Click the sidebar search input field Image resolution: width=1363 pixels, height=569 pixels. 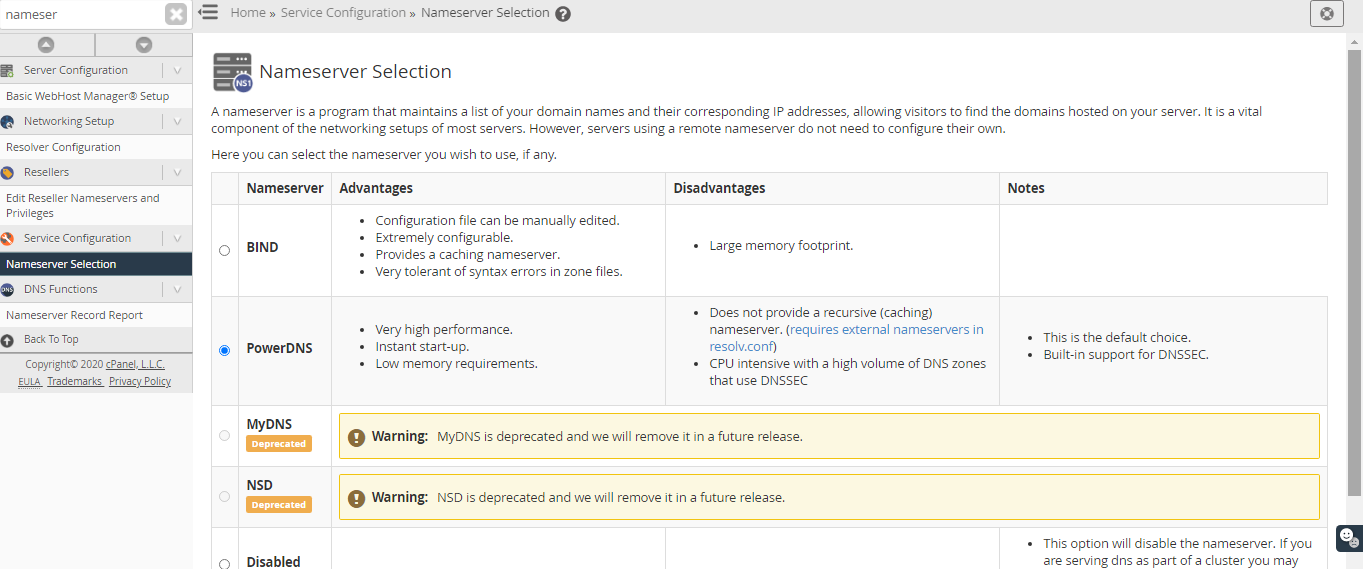82,14
